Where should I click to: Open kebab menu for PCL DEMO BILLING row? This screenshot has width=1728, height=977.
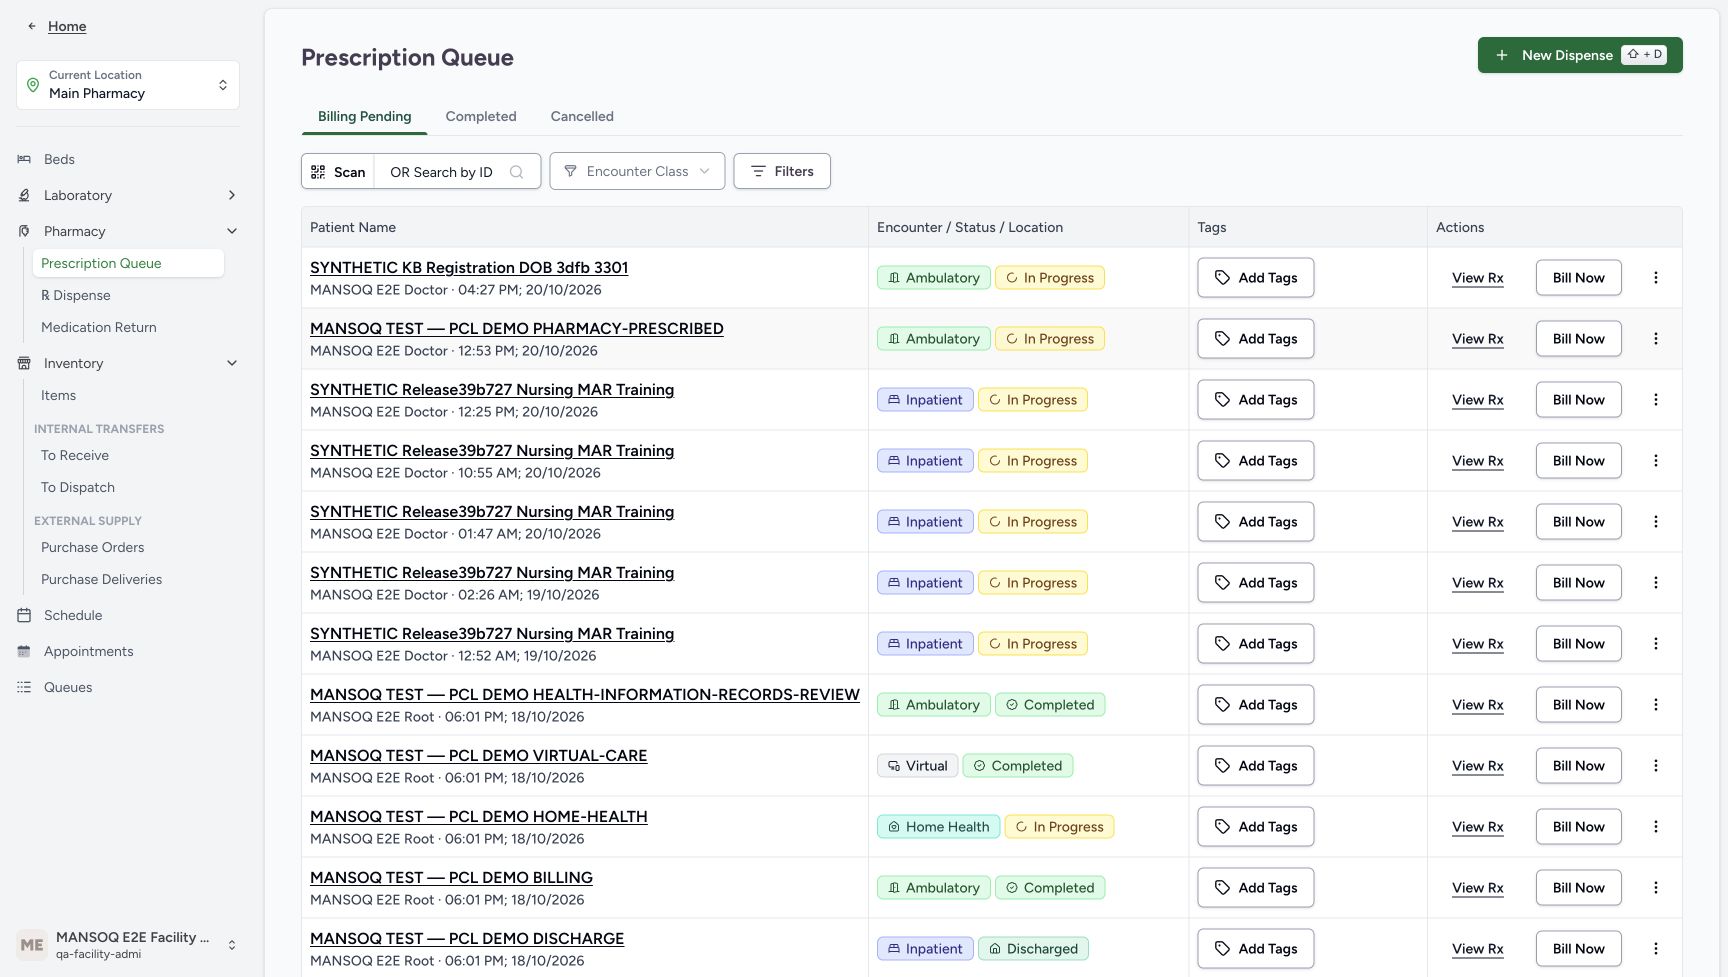(1656, 888)
